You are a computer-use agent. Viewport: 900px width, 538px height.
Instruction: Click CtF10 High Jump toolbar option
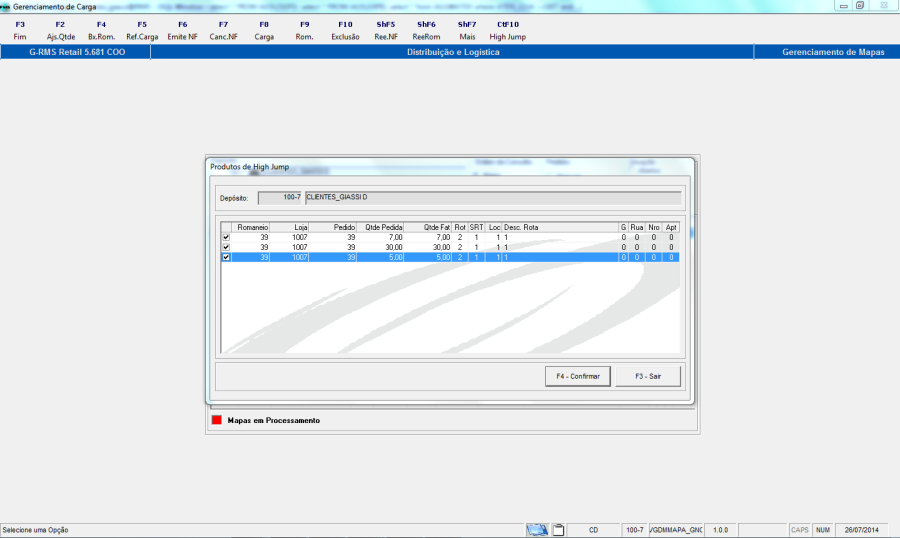tap(507, 30)
